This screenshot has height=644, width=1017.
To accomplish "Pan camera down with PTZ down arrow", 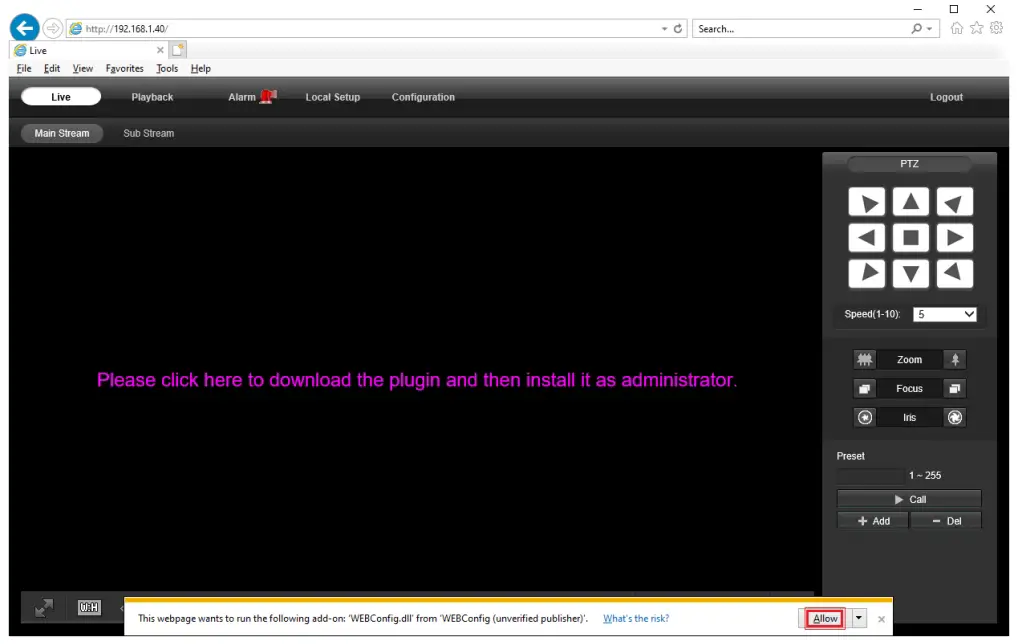I will pos(911,274).
